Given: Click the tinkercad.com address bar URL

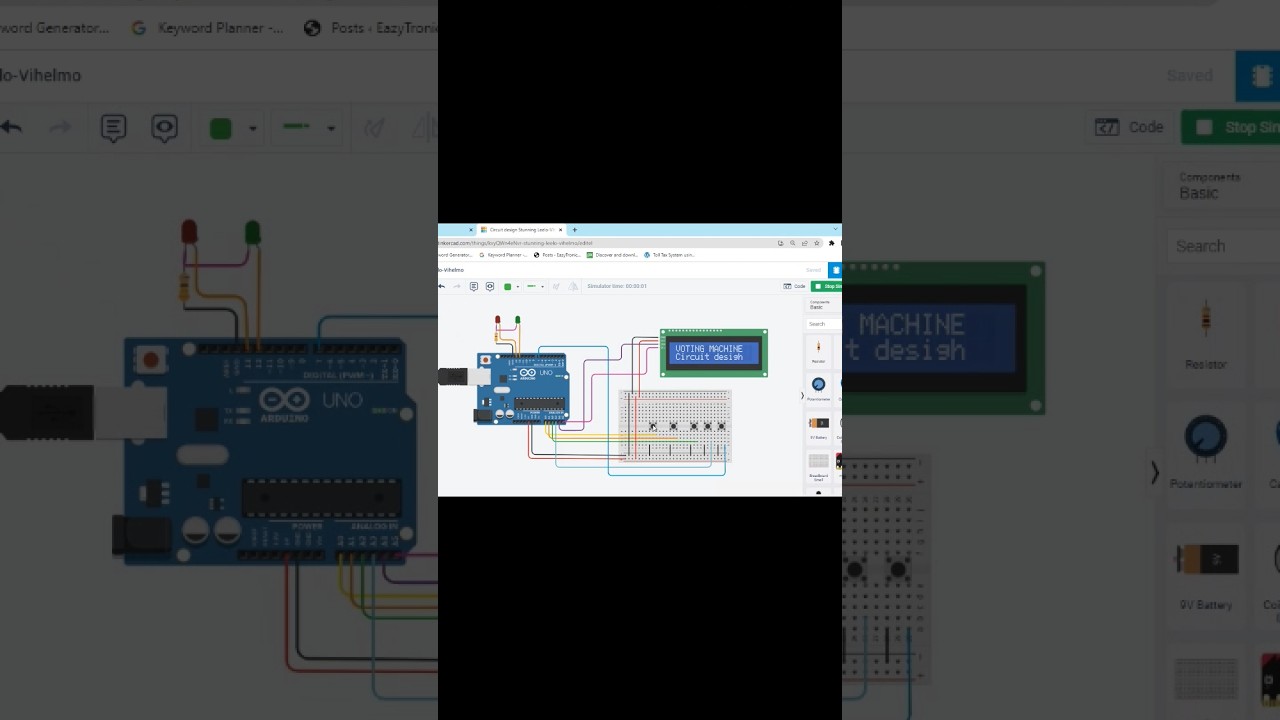Looking at the screenshot, I should tap(515, 243).
